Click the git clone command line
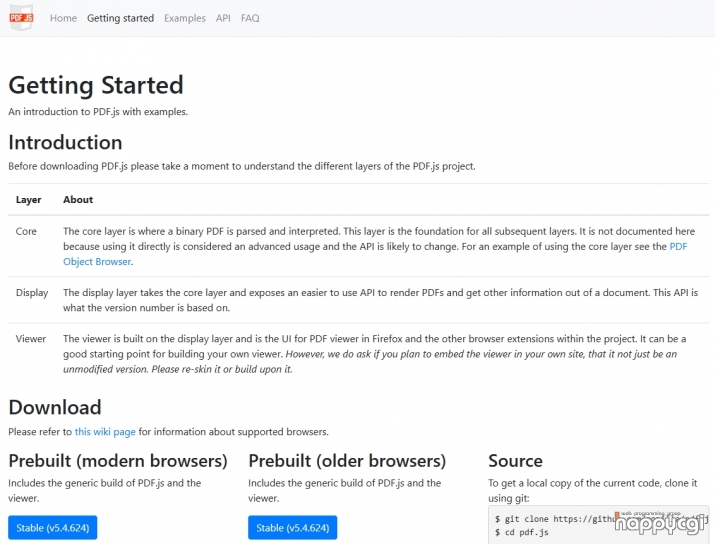 pyautogui.click(x=555, y=519)
